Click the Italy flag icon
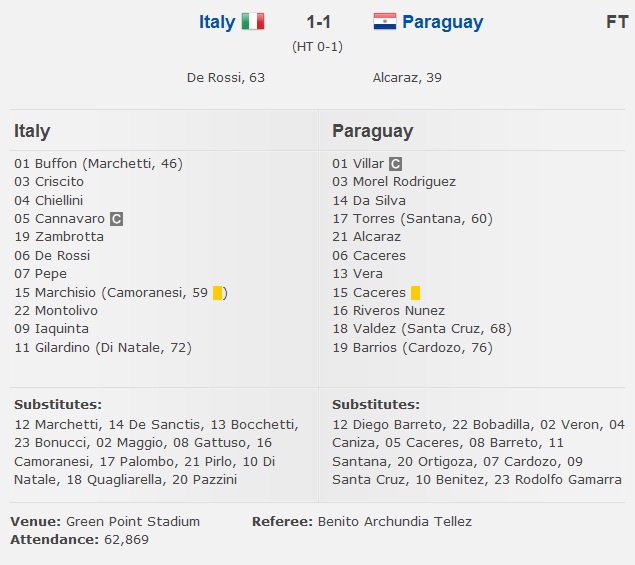The height and width of the screenshot is (565, 635). coord(253,22)
